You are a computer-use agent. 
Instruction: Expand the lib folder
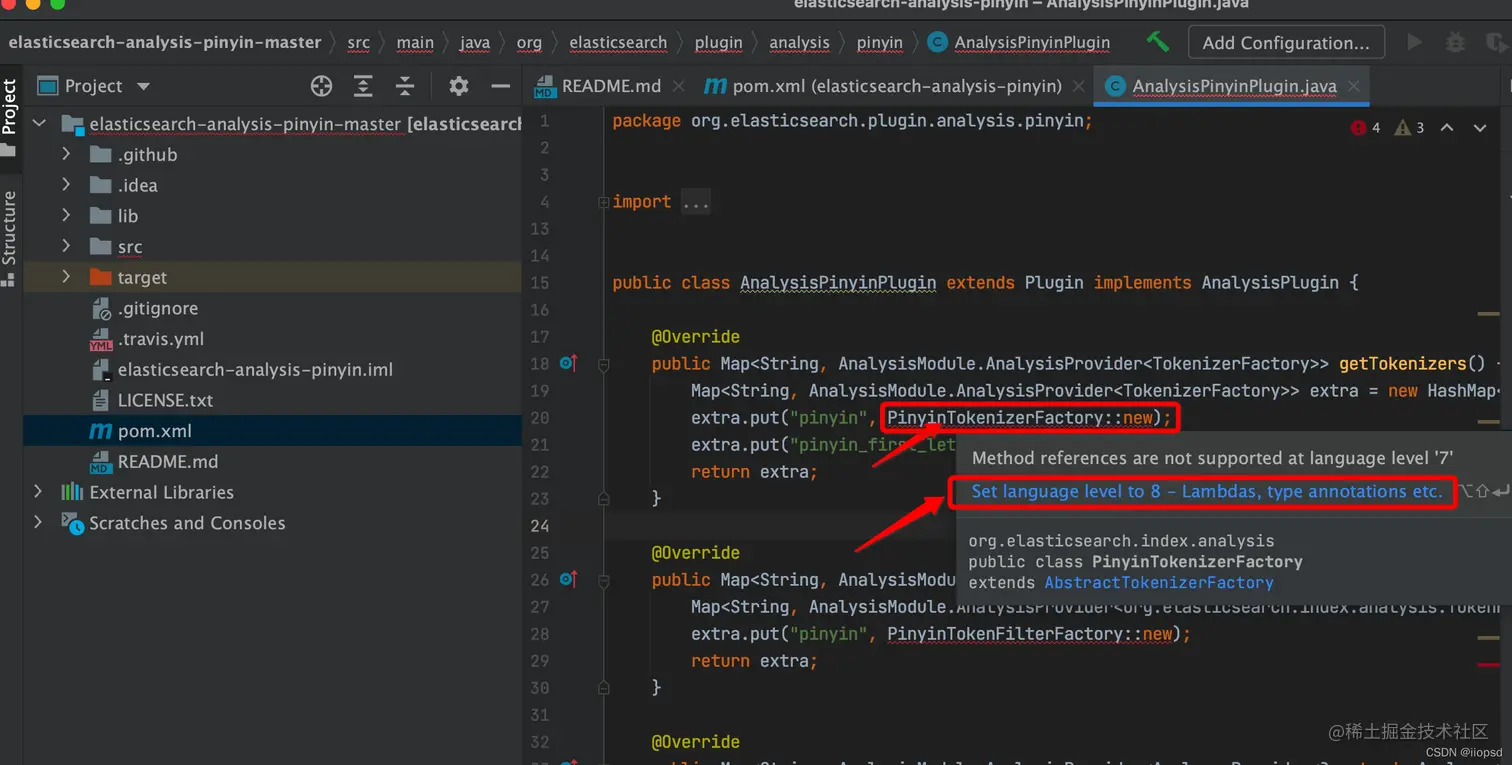pyautogui.click(x=66, y=216)
